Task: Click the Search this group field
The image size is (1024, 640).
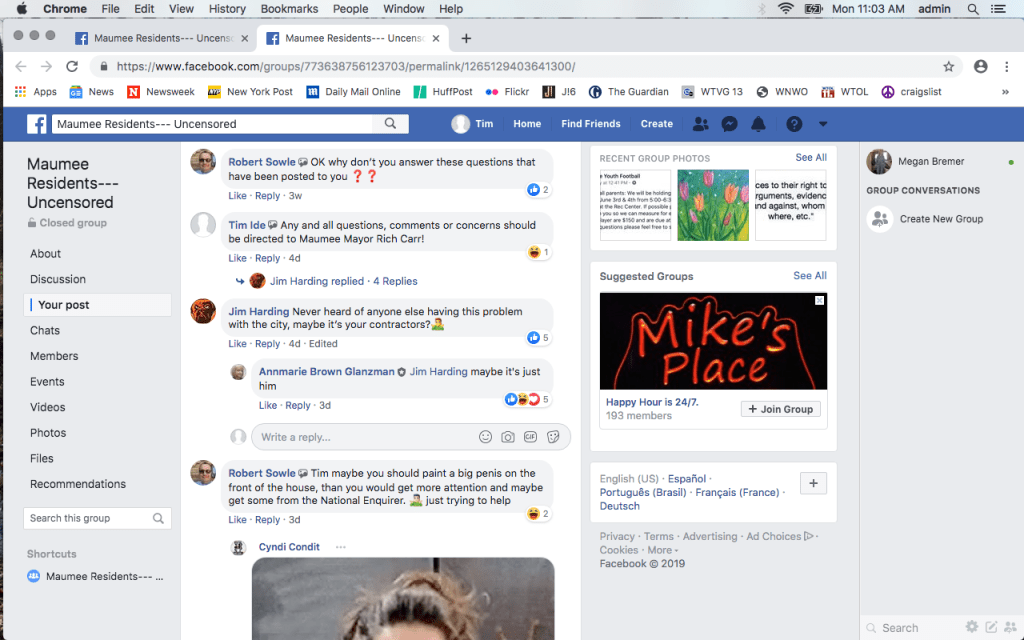Action: click(x=88, y=518)
